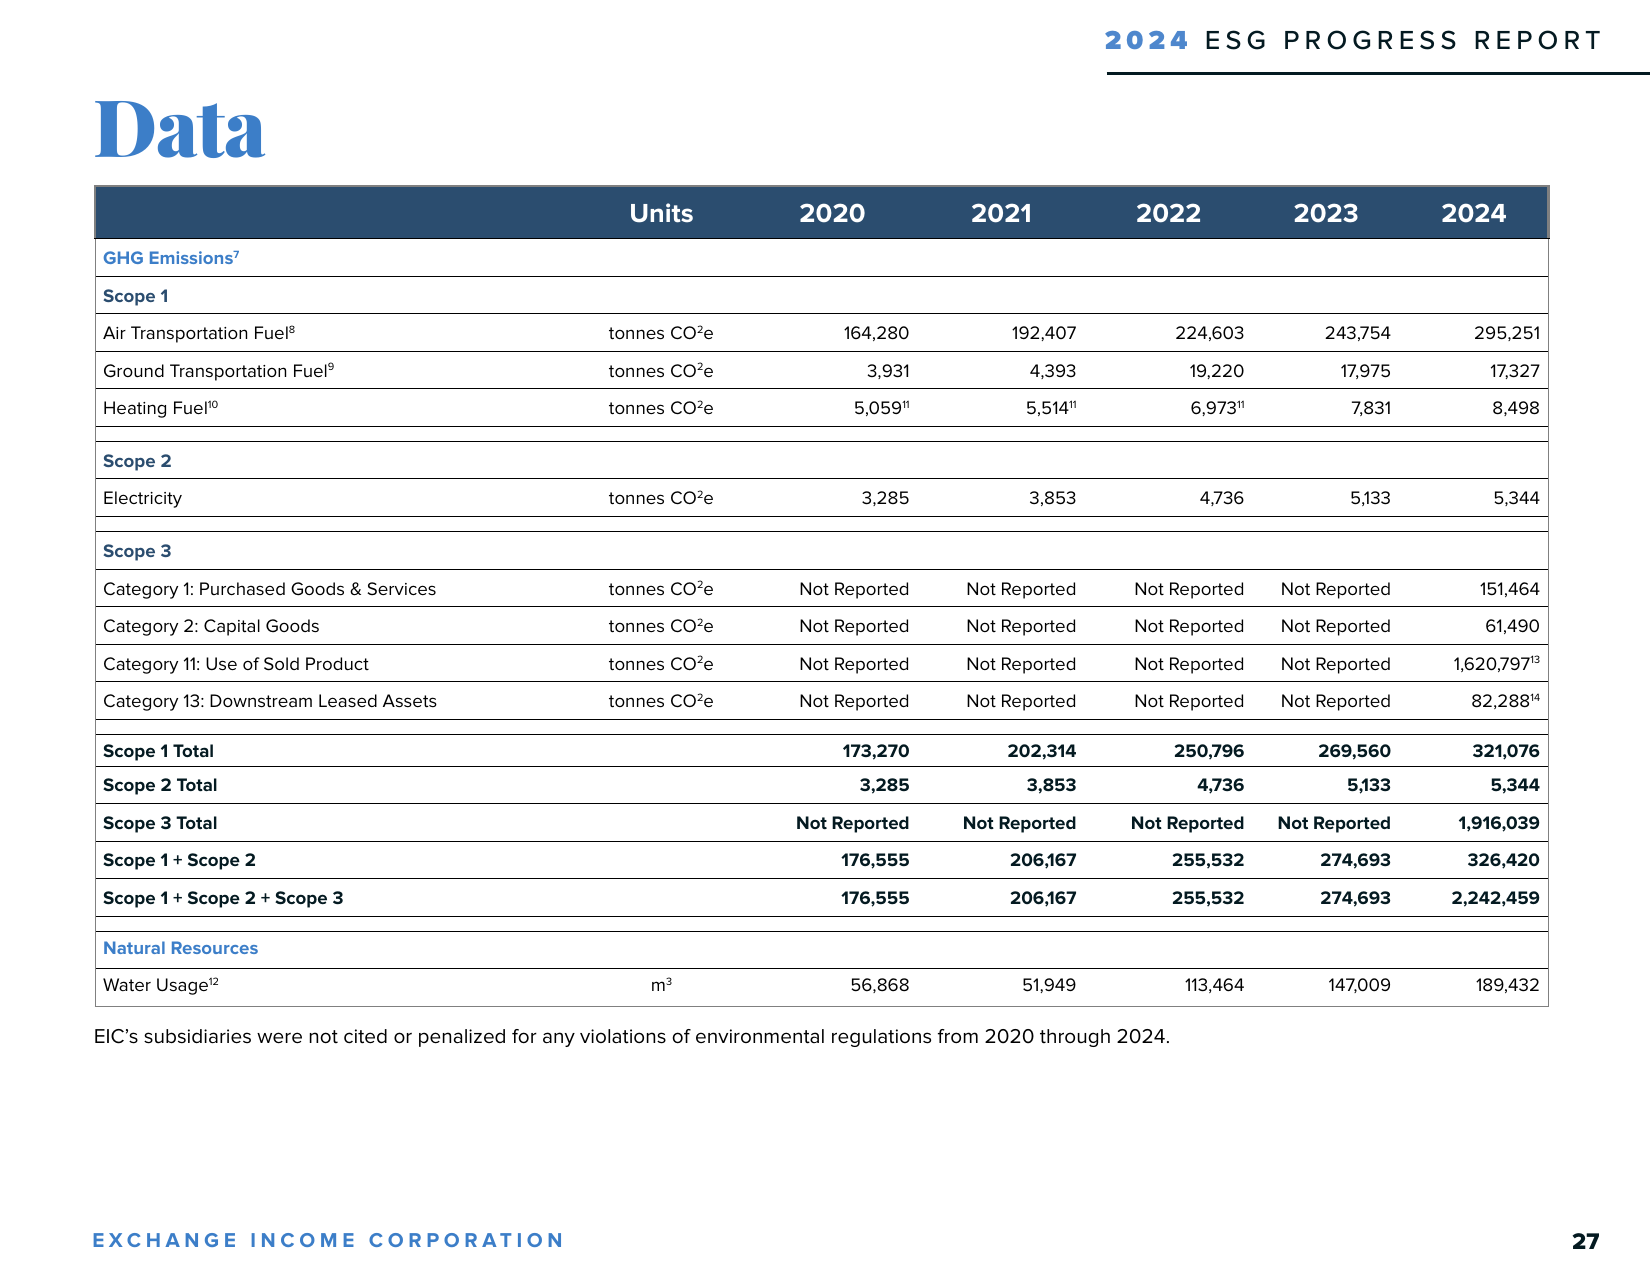The image size is (1650, 1275).
Task: Click the 'GHG Emissions' section label
Action: [x=171, y=258]
